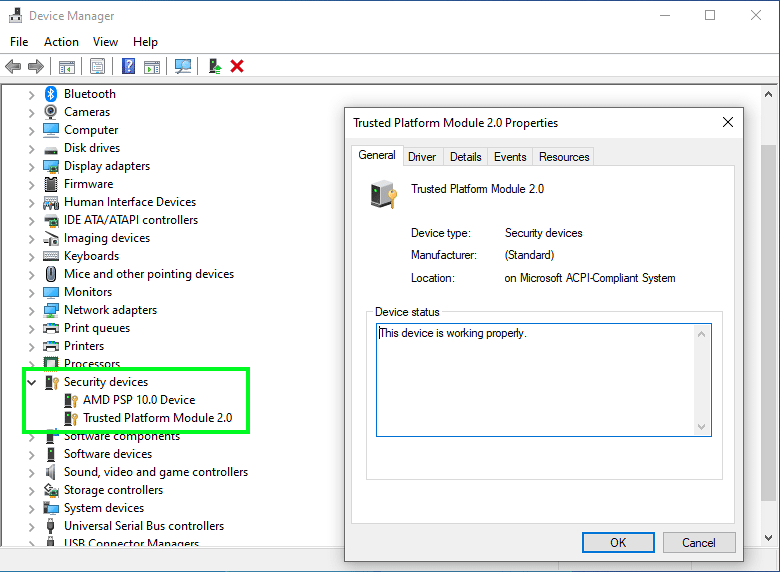Click the Forward arrow toolbar icon

pos(36,66)
